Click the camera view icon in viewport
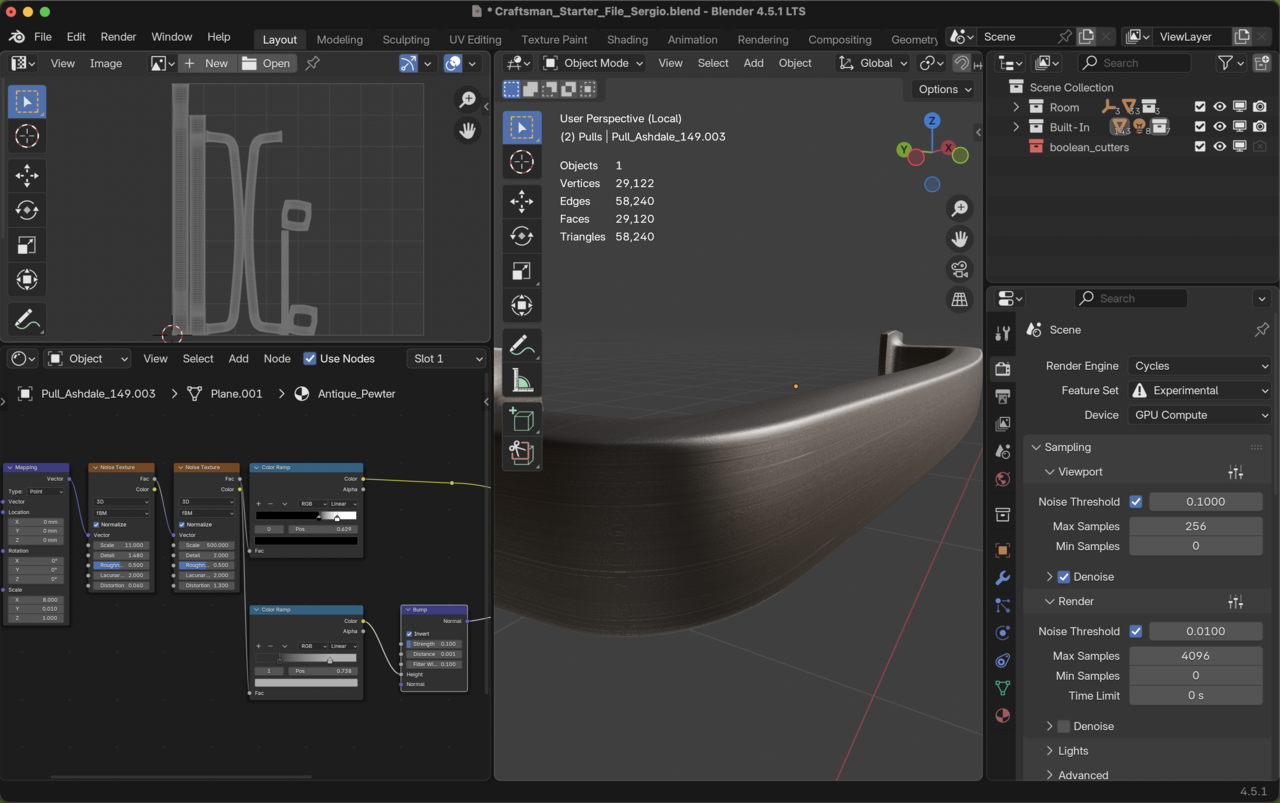 coord(959,269)
